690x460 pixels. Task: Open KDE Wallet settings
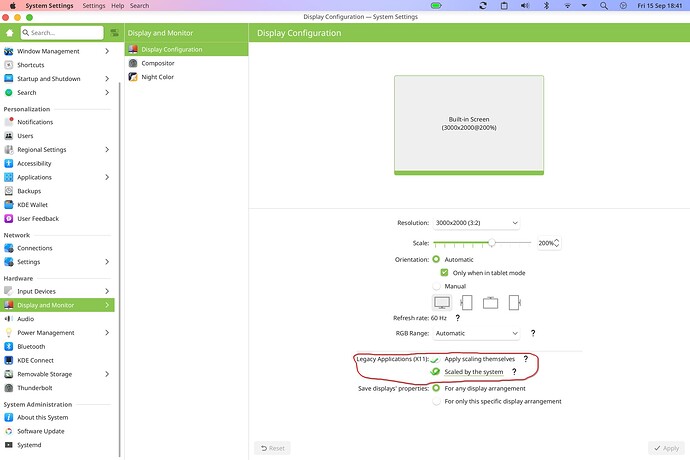click(x=57, y=205)
